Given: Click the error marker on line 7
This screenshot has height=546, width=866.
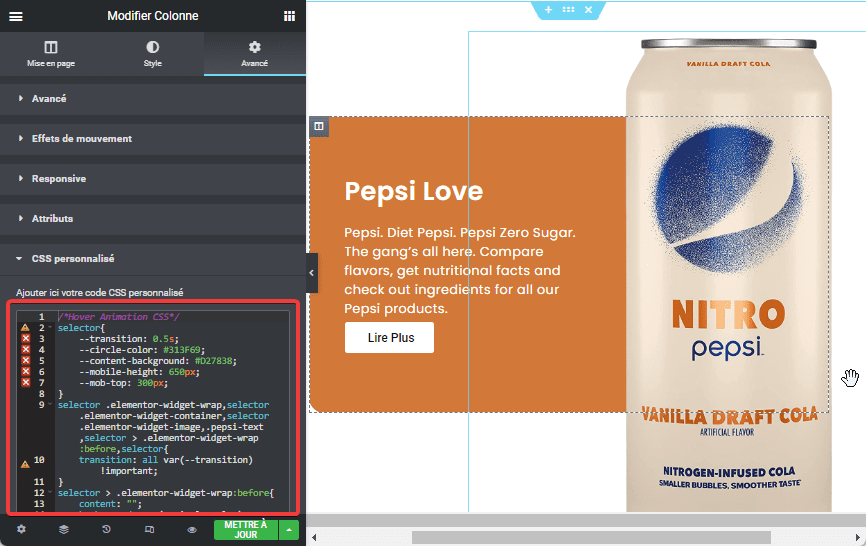Looking at the screenshot, I should pos(25,383).
